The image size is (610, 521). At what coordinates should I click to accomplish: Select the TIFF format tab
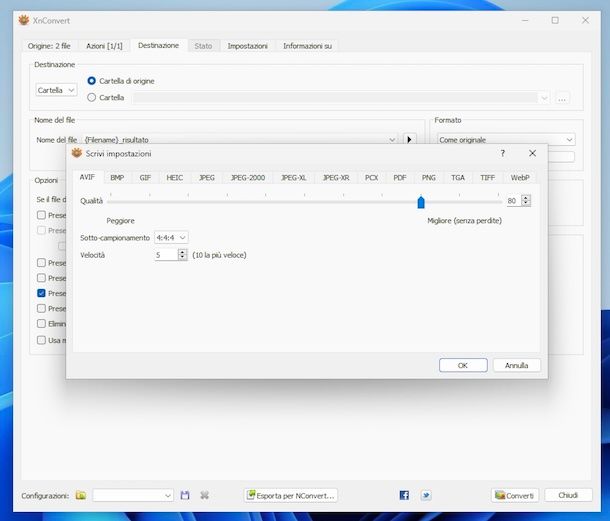[x=487, y=177]
